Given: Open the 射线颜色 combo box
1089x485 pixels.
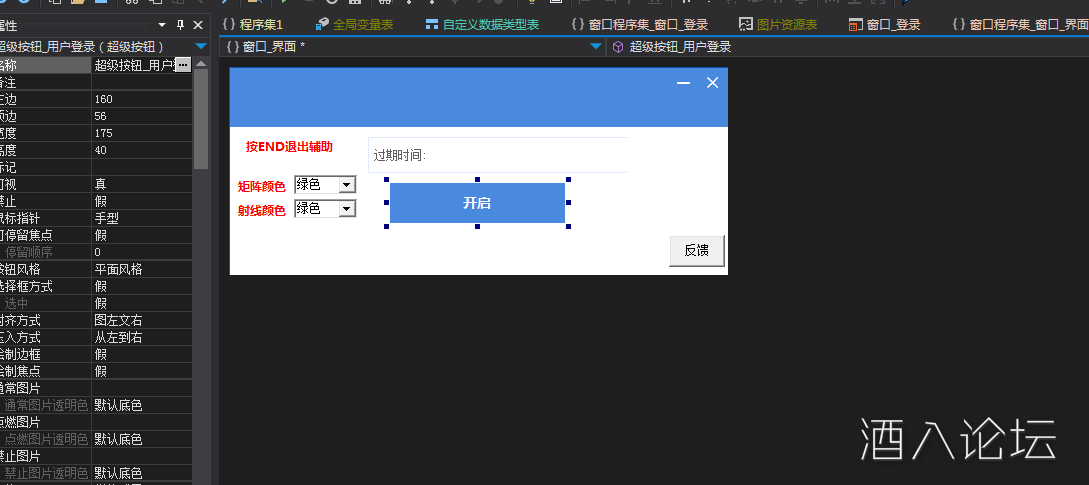Looking at the screenshot, I should [x=325, y=208].
